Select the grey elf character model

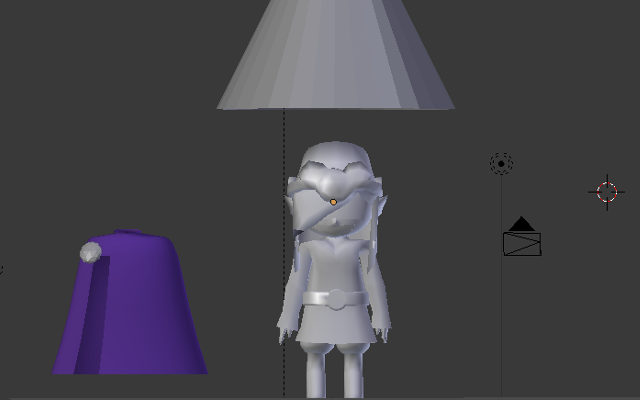click(x=334, y=269)
